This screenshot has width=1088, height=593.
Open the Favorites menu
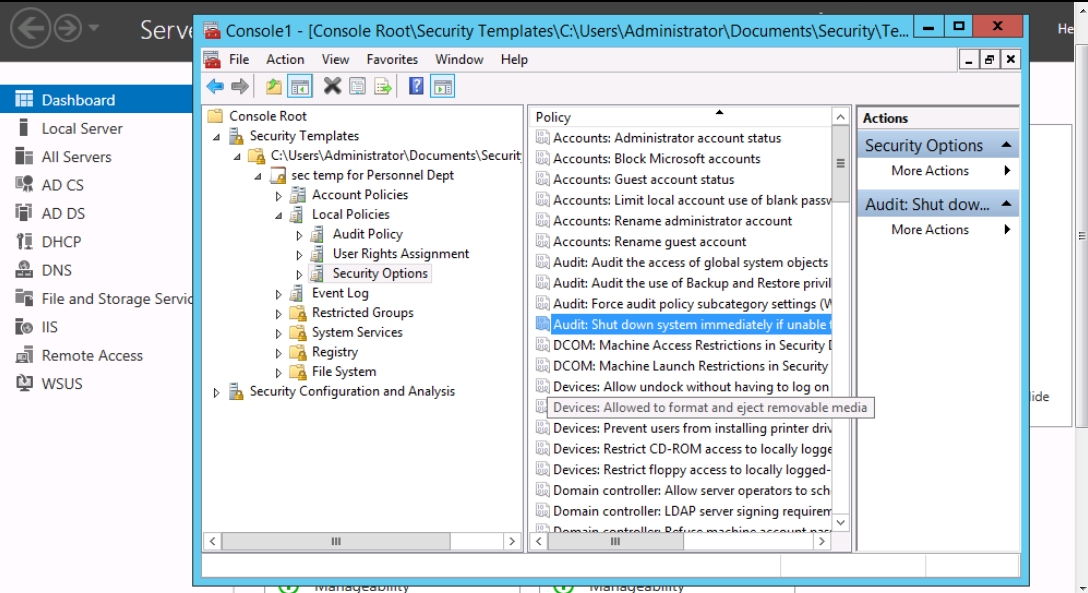point(392,60)
